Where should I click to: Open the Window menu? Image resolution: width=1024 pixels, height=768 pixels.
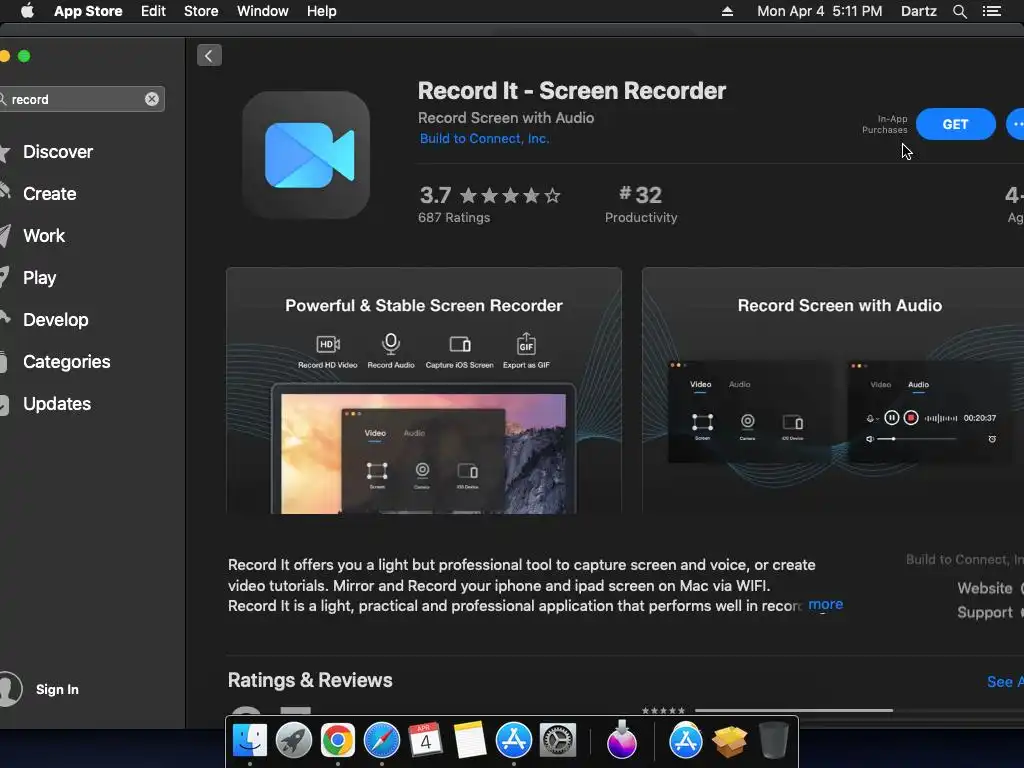[263, 11]
